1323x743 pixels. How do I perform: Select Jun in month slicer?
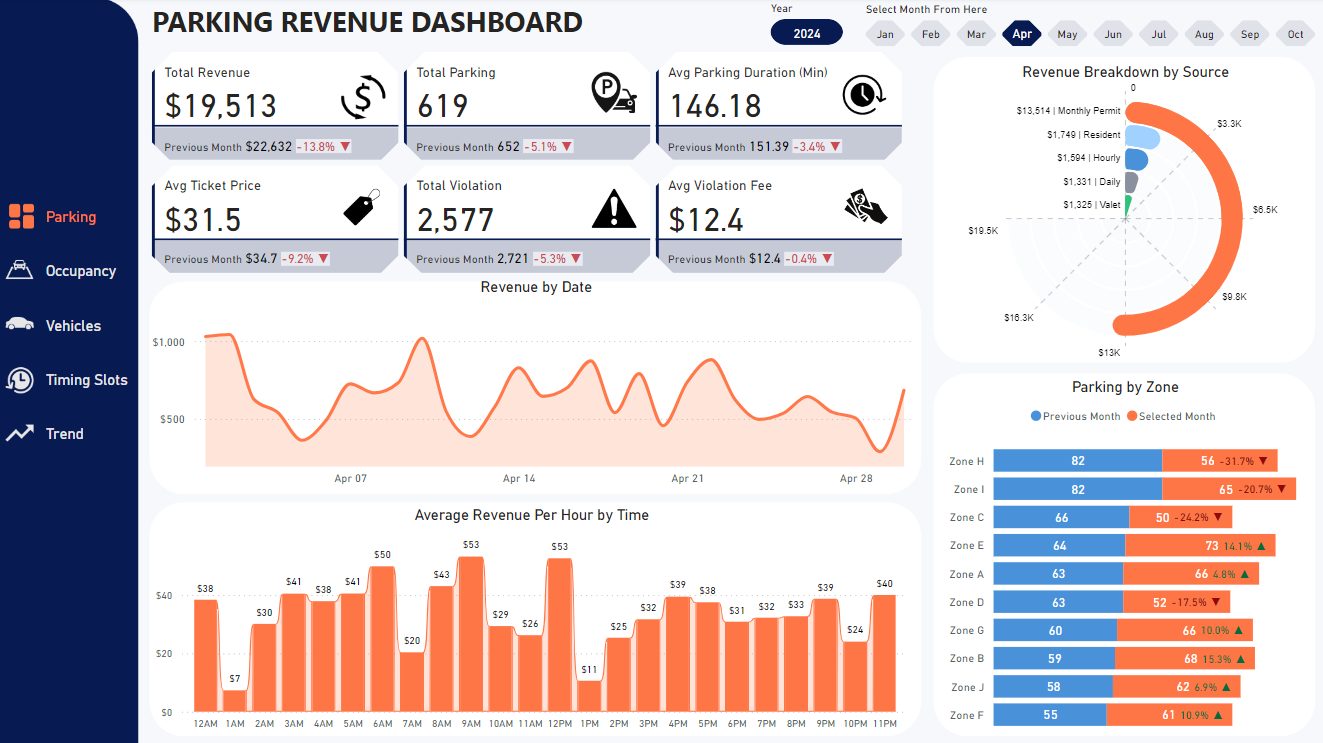click(1113, 34)
